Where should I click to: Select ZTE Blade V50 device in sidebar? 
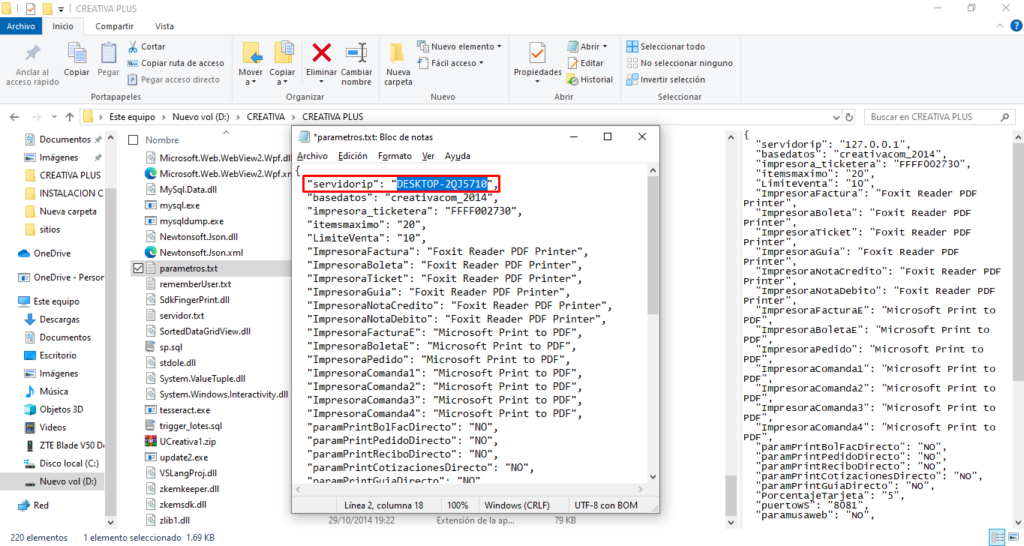tap(71, 445)
